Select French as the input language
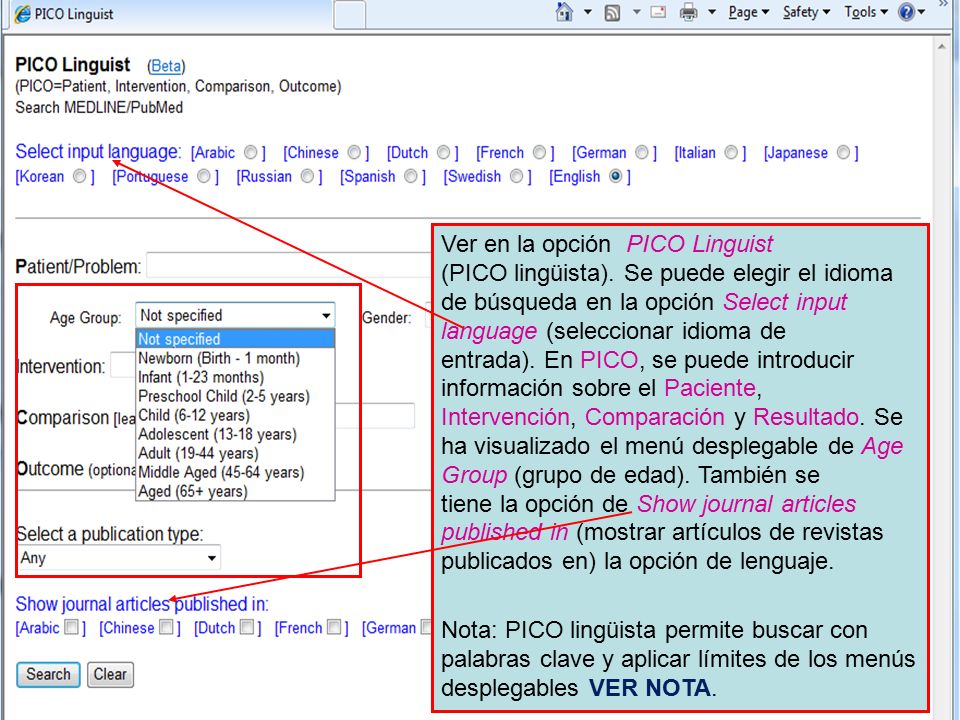Viewport: 960px width, 720px height. pos(539,152)
